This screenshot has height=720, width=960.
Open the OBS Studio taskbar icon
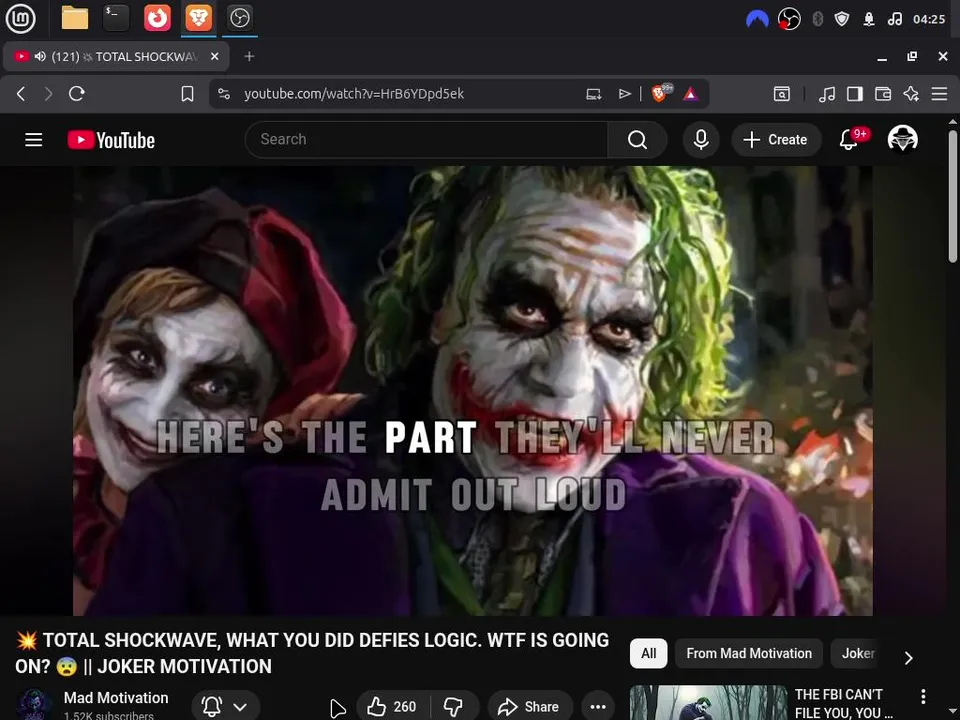[x=239, y=18]
